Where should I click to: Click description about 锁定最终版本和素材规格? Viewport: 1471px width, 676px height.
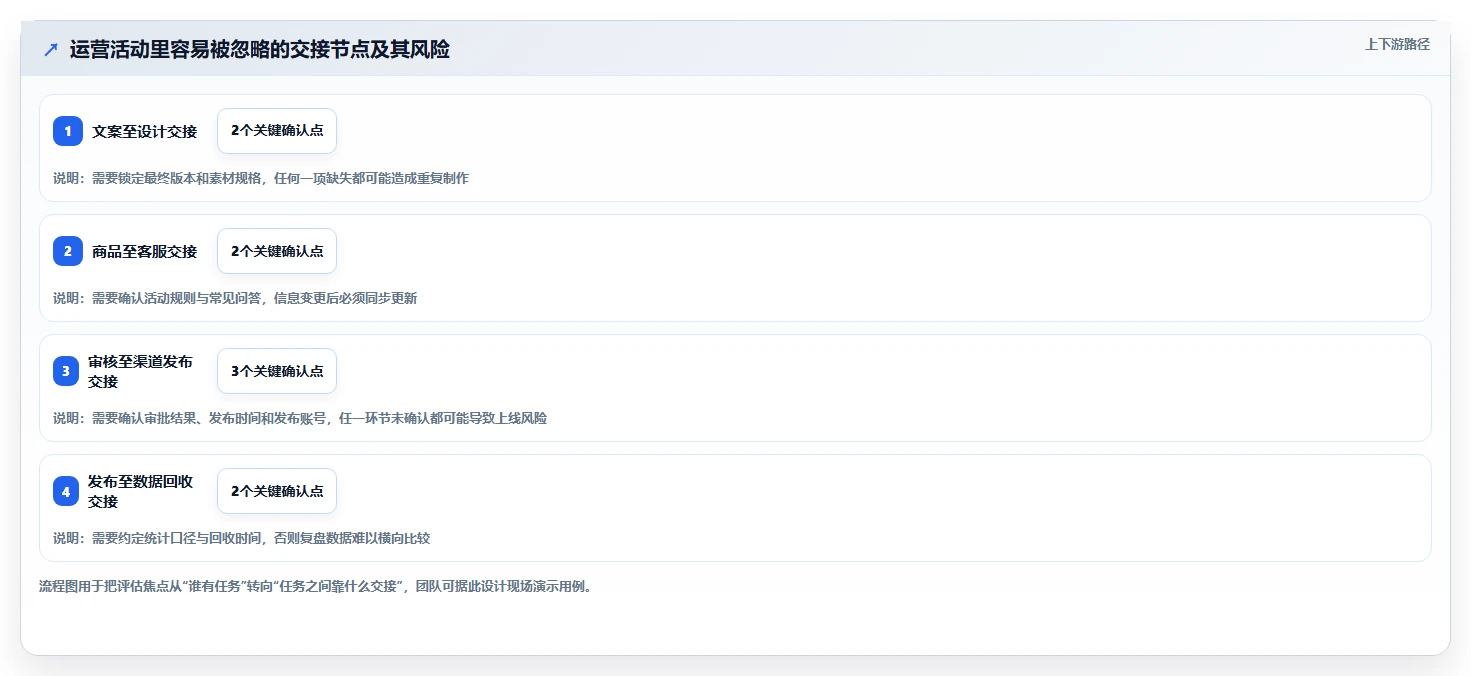click(x=261, y=178)
